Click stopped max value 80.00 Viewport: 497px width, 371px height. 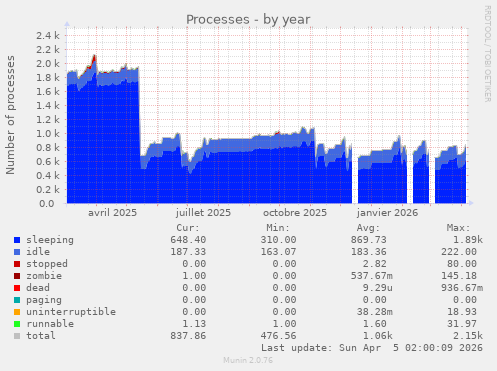pyautogui.click(x=462, y=264)
